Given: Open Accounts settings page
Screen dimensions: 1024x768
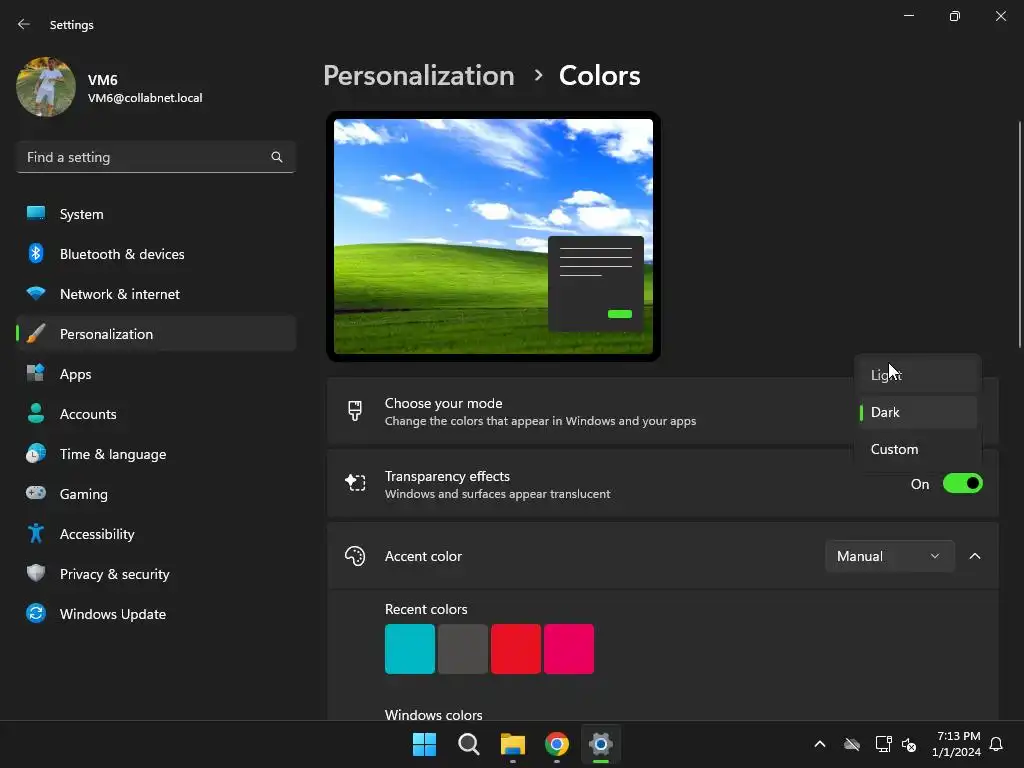Looking at the screenshot, I should coord(156,413).
